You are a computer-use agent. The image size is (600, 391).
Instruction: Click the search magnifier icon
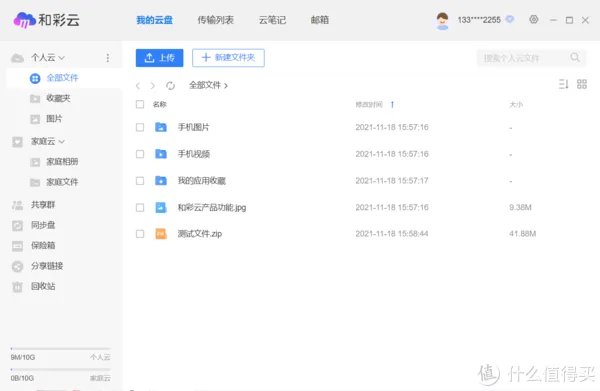[x=575, y=57]
